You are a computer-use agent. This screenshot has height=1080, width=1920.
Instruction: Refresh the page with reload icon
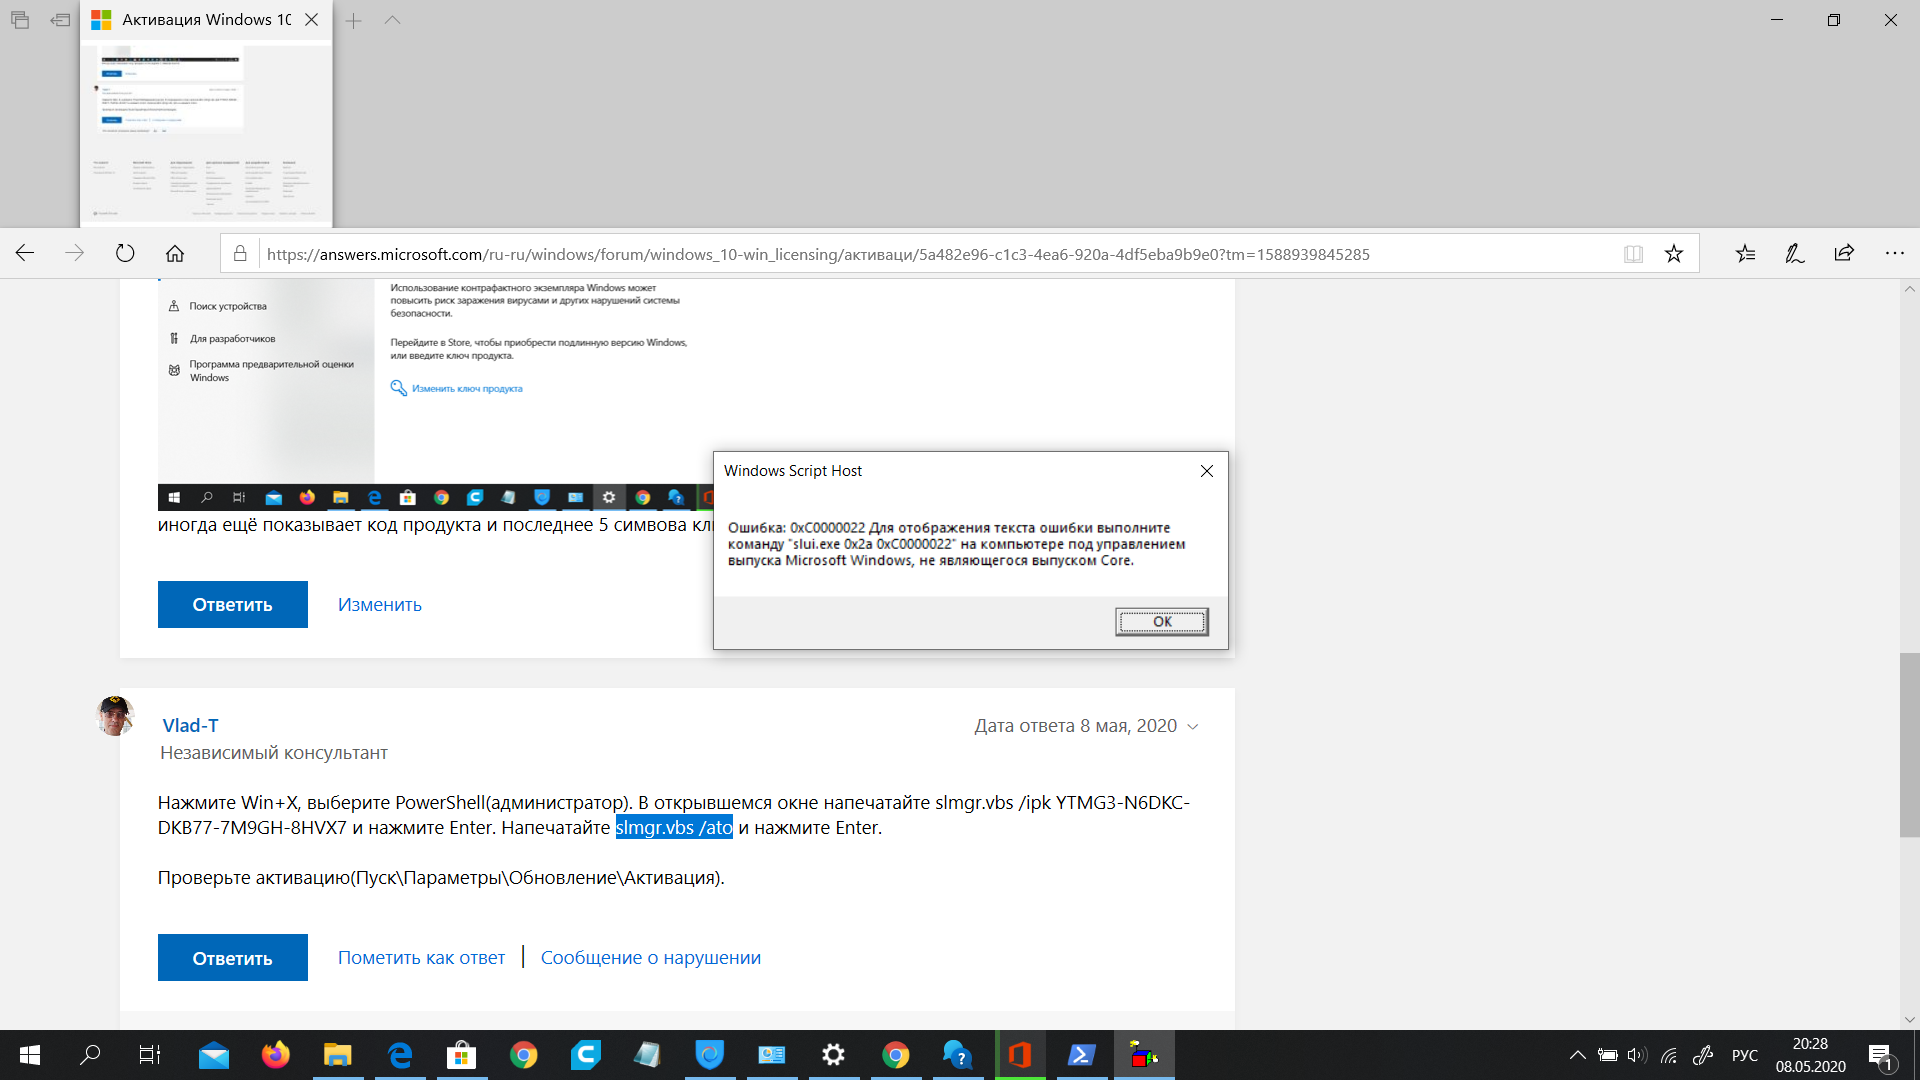[125, 253]
